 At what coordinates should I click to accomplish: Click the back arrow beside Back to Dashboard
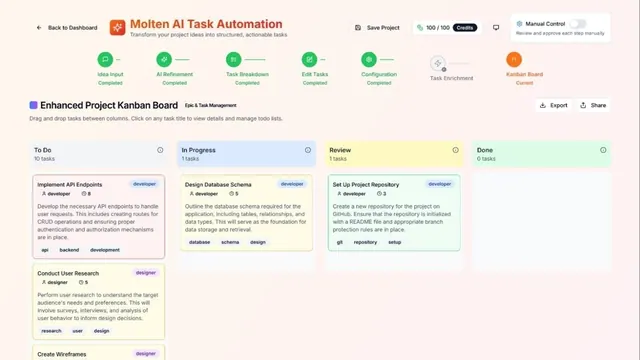[39, 28]
